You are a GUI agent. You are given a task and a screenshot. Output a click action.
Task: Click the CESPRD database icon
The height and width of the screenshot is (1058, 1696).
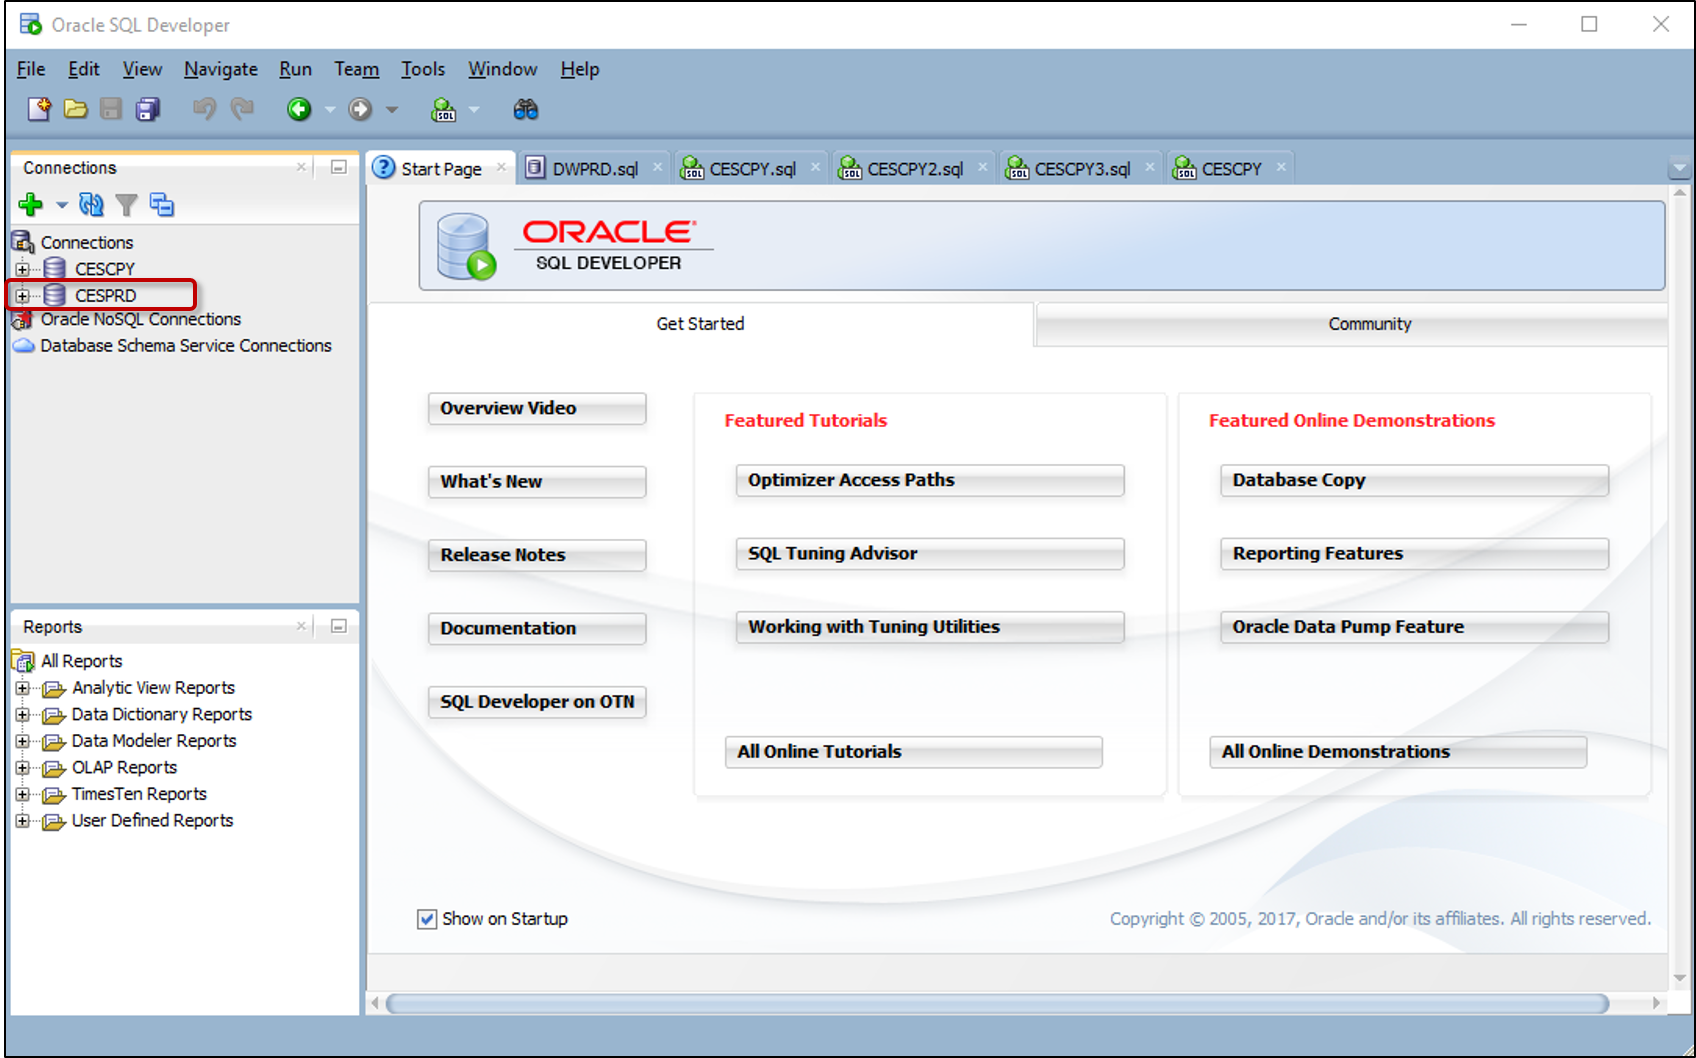coord(55,295)
